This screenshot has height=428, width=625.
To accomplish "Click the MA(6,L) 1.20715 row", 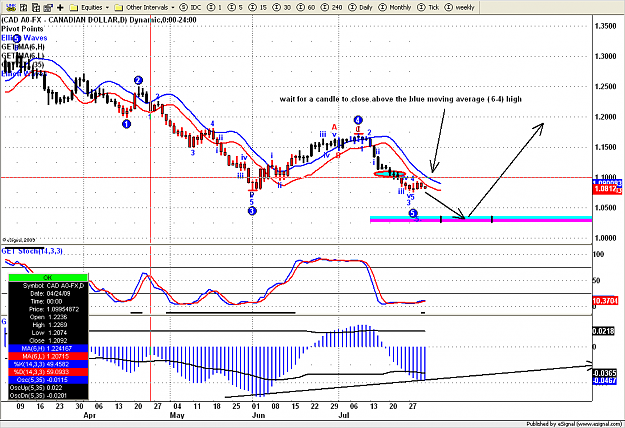I will coord(48,356).
